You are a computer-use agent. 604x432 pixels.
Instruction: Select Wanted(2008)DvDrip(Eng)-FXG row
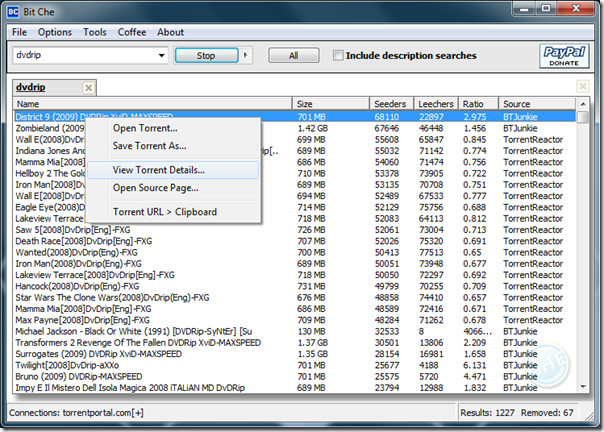(295, 252)
